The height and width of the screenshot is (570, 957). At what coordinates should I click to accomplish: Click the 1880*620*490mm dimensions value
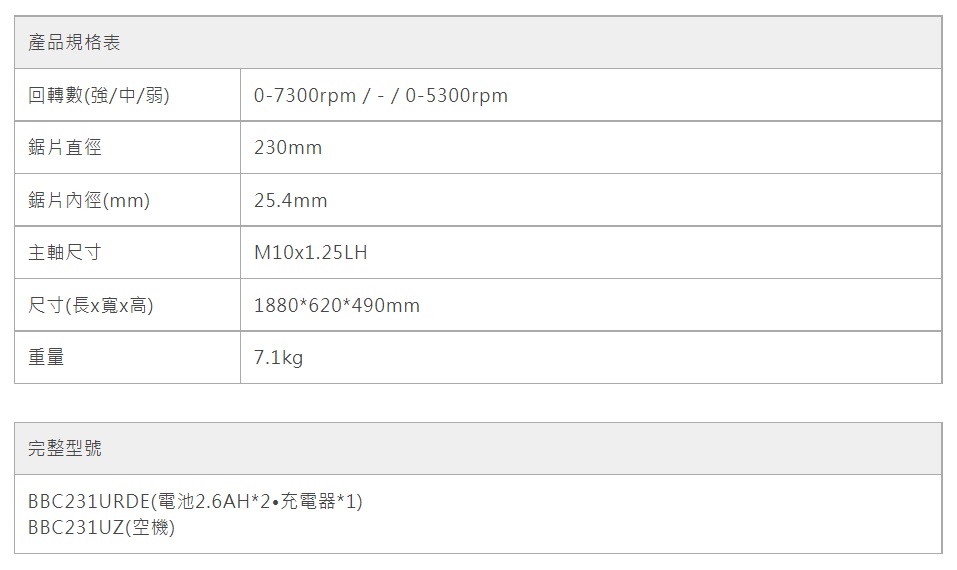point(337,305)
